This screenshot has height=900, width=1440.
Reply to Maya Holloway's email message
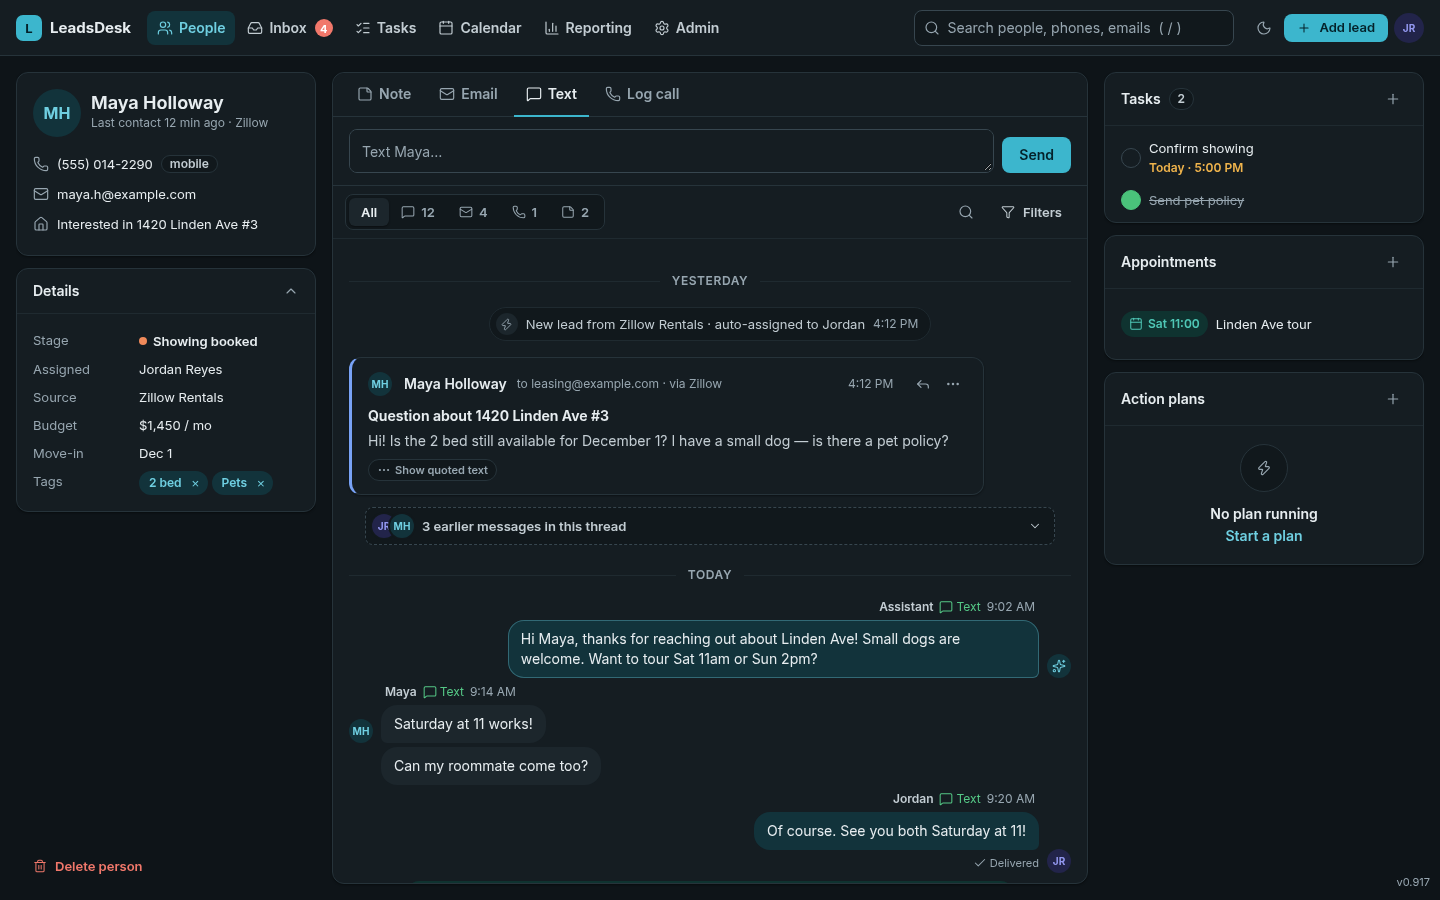pos(923,384)
